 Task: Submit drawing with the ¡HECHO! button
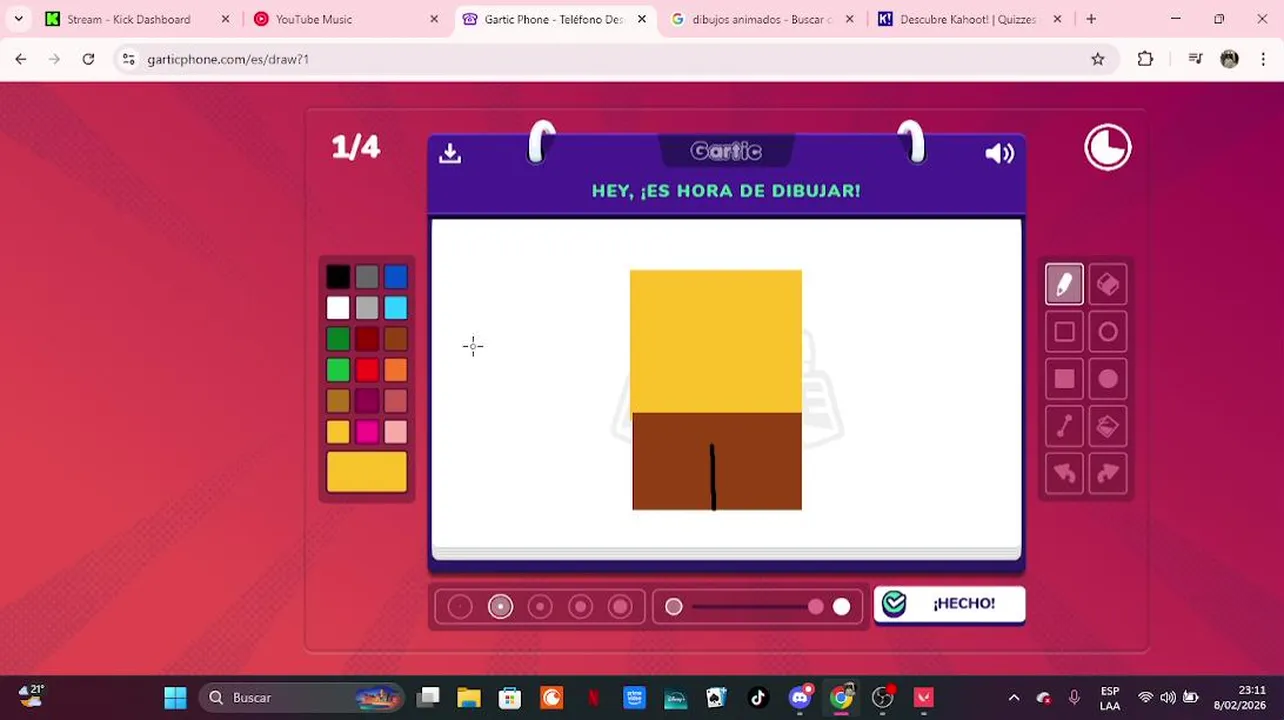tap(949, 604)
